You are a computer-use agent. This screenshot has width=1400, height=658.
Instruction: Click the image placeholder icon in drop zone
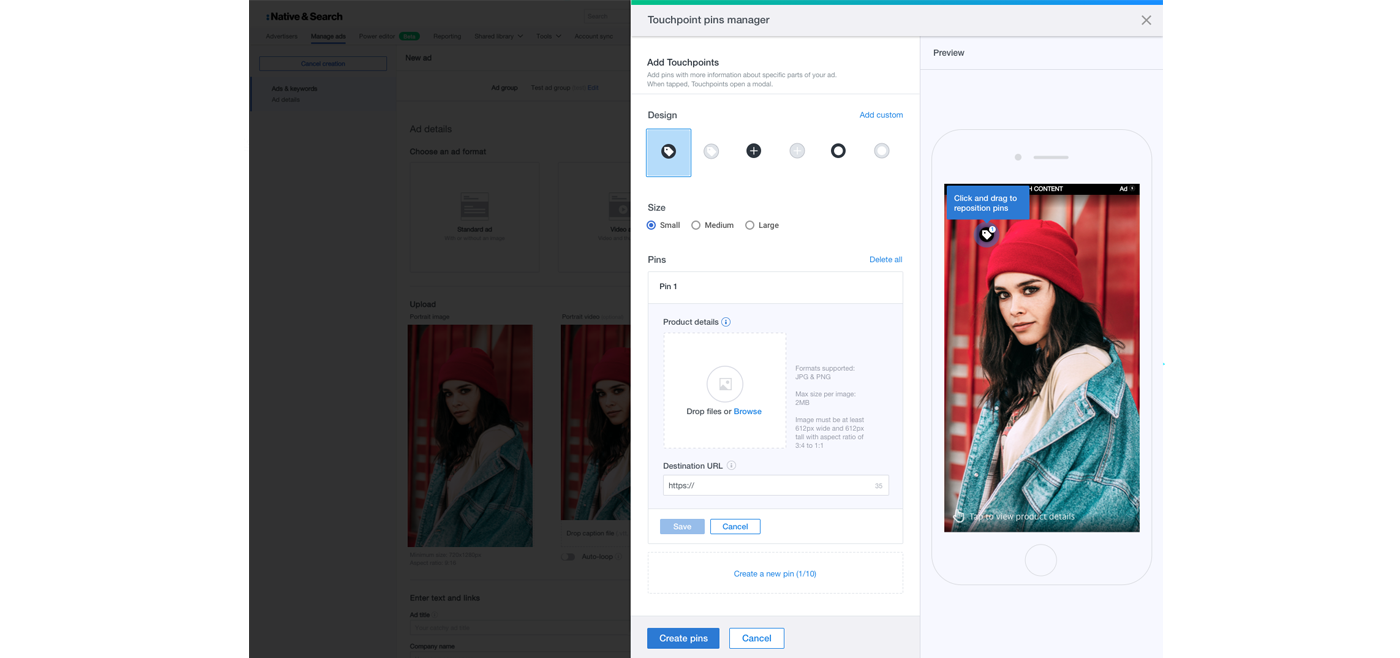[725, 384]
